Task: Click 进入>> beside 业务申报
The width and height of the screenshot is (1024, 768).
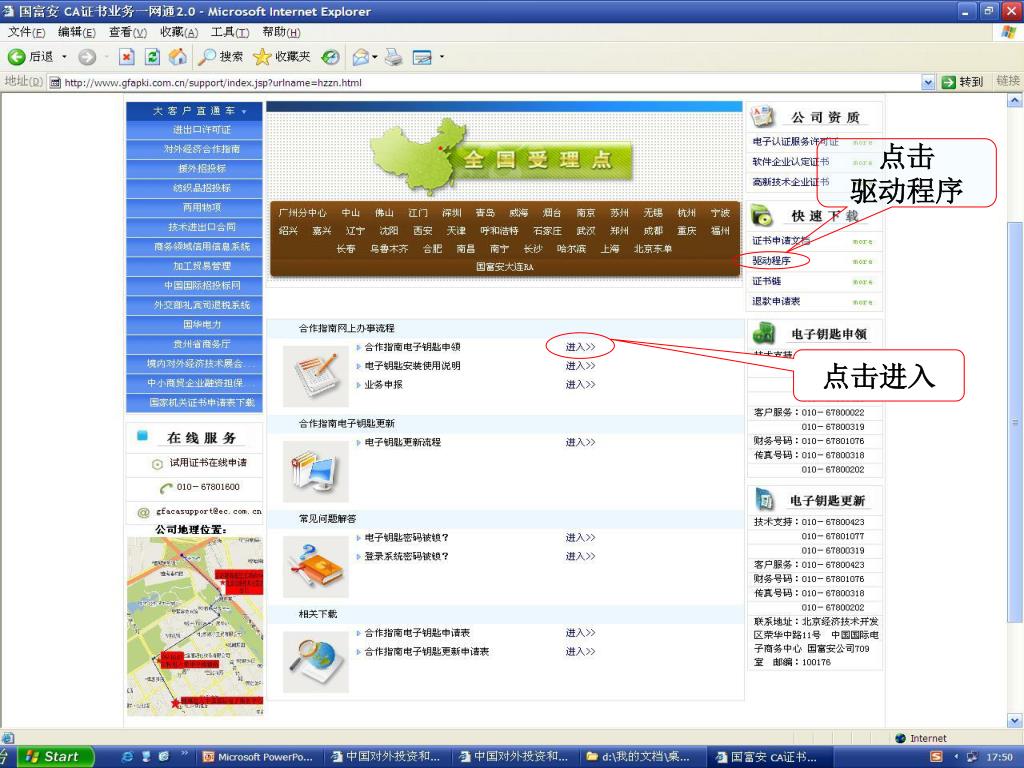Action: tap(580, 385)
